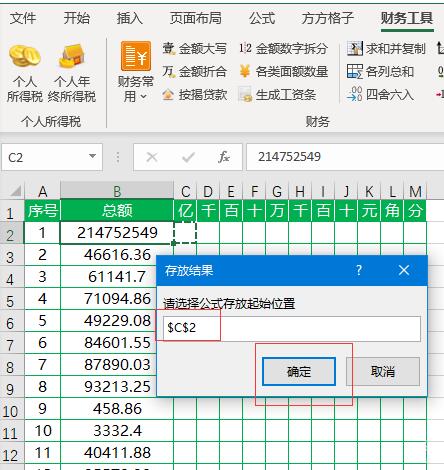Switch to the 页面布局 tab
This screenshot has height=470, width=444.
[196, 18]
